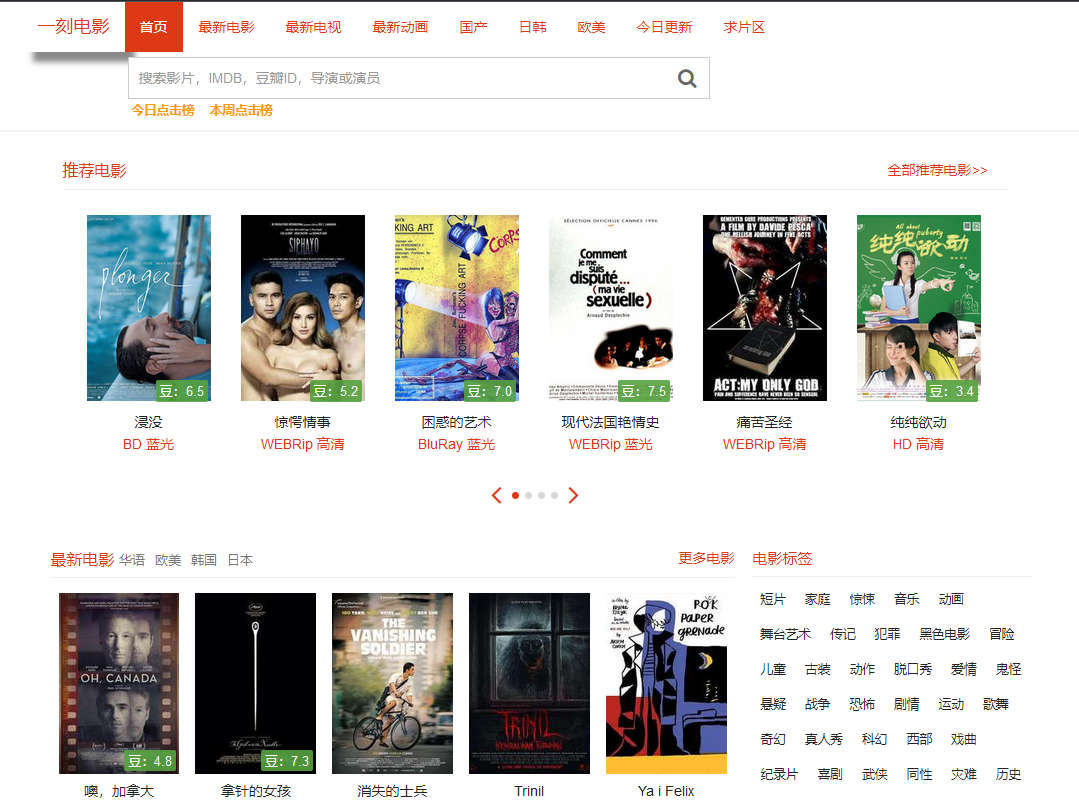This screenshot has height=811, width=1079.
Task: Click the 浸没 title link
Action: 149,422
